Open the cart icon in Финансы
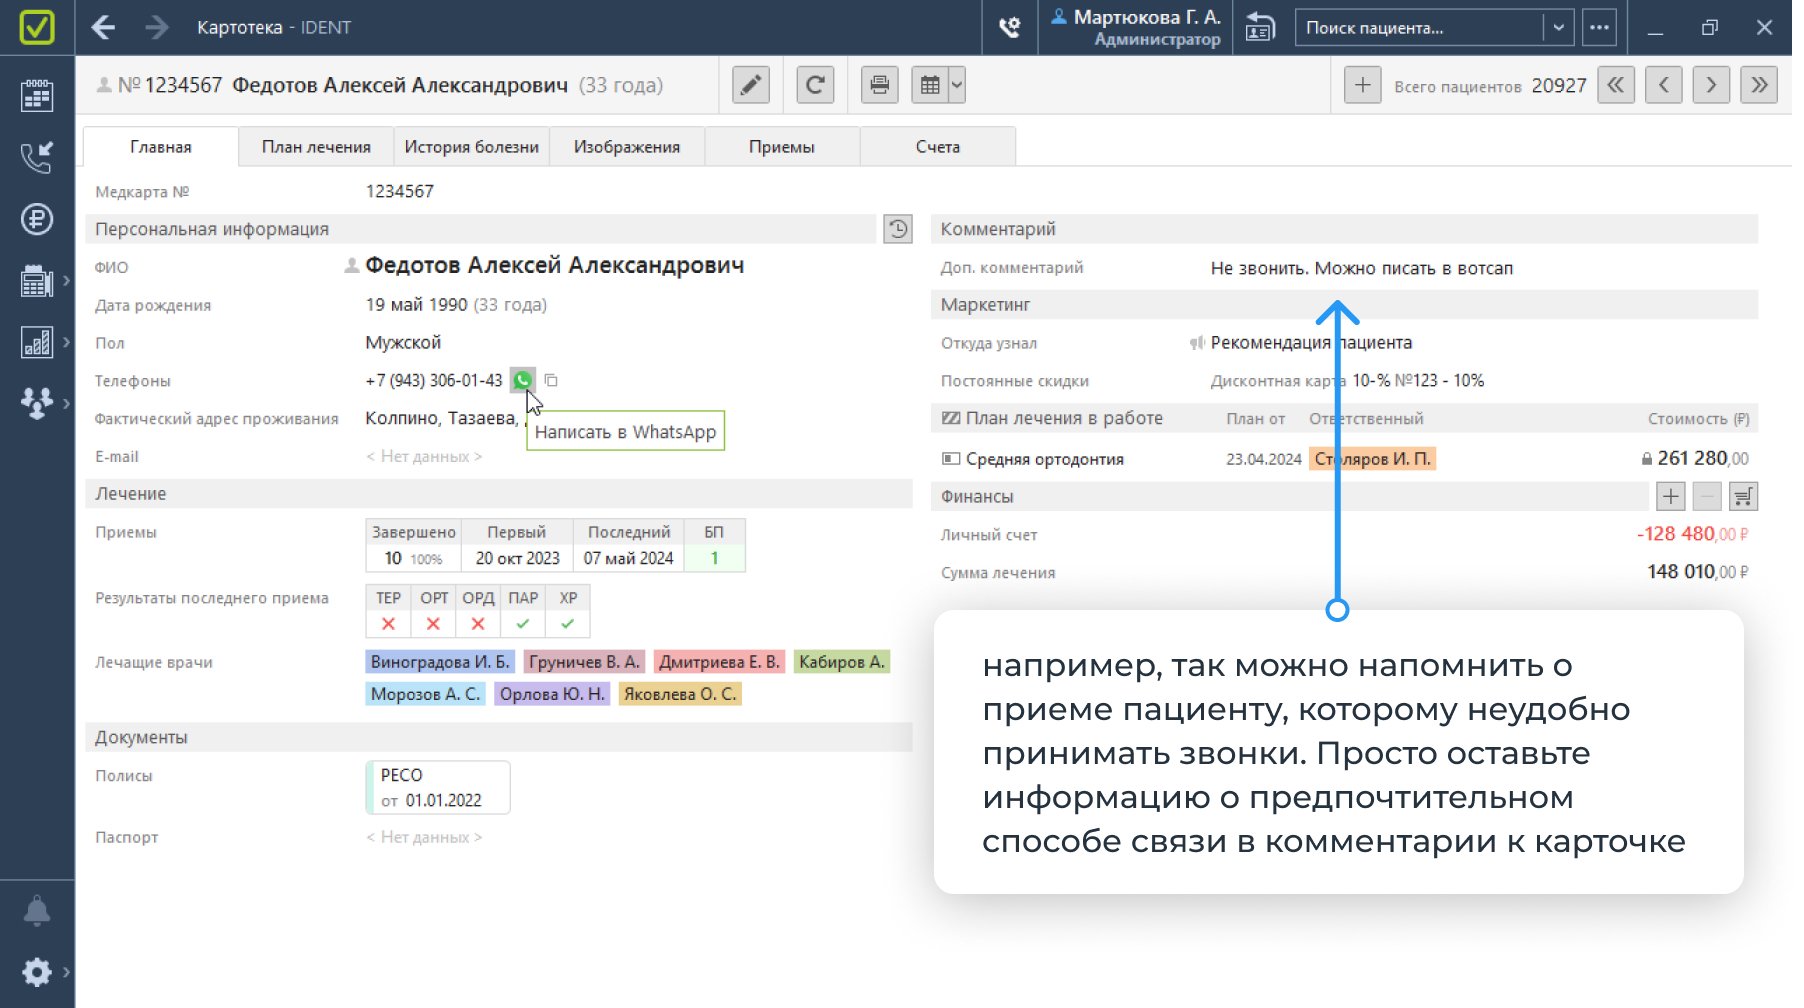Image resolution: width=1804 pixels, height=1008 pixels. click(1743, 496)
